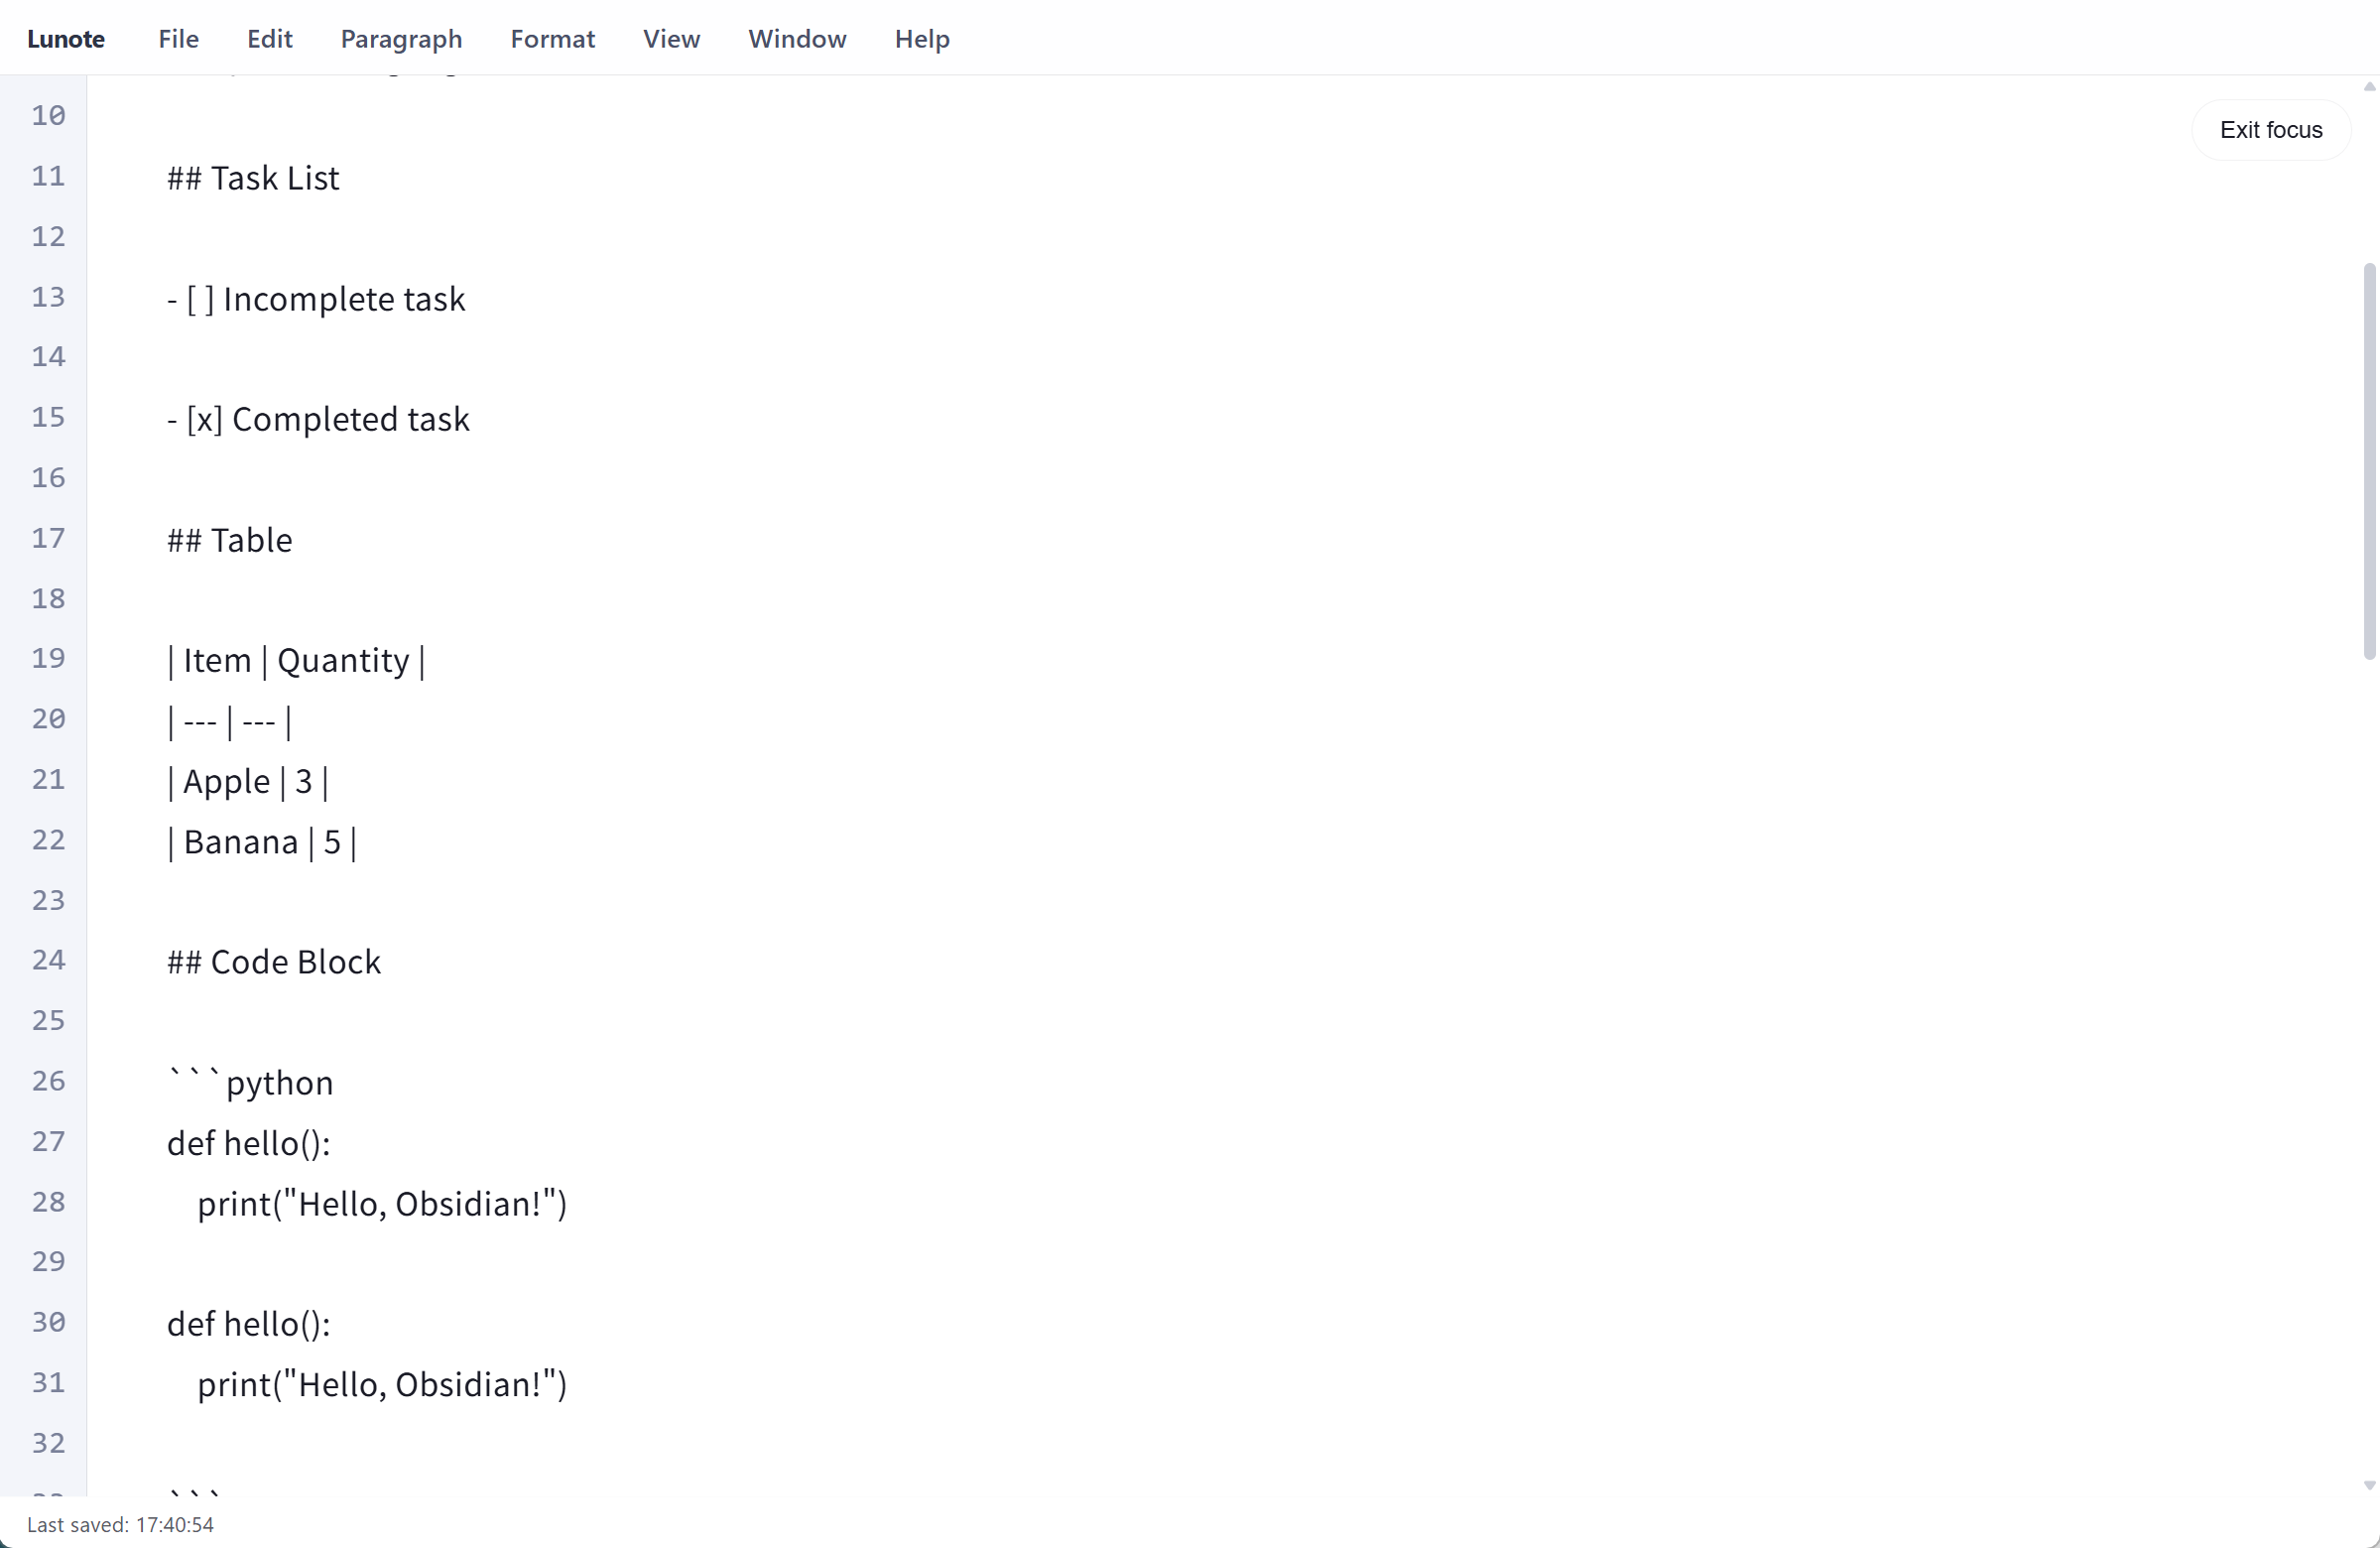The image size is (2380, 1548).
Task: Click line number 18 in gutter
Action: pyautogui.click(x=48, y=599)
